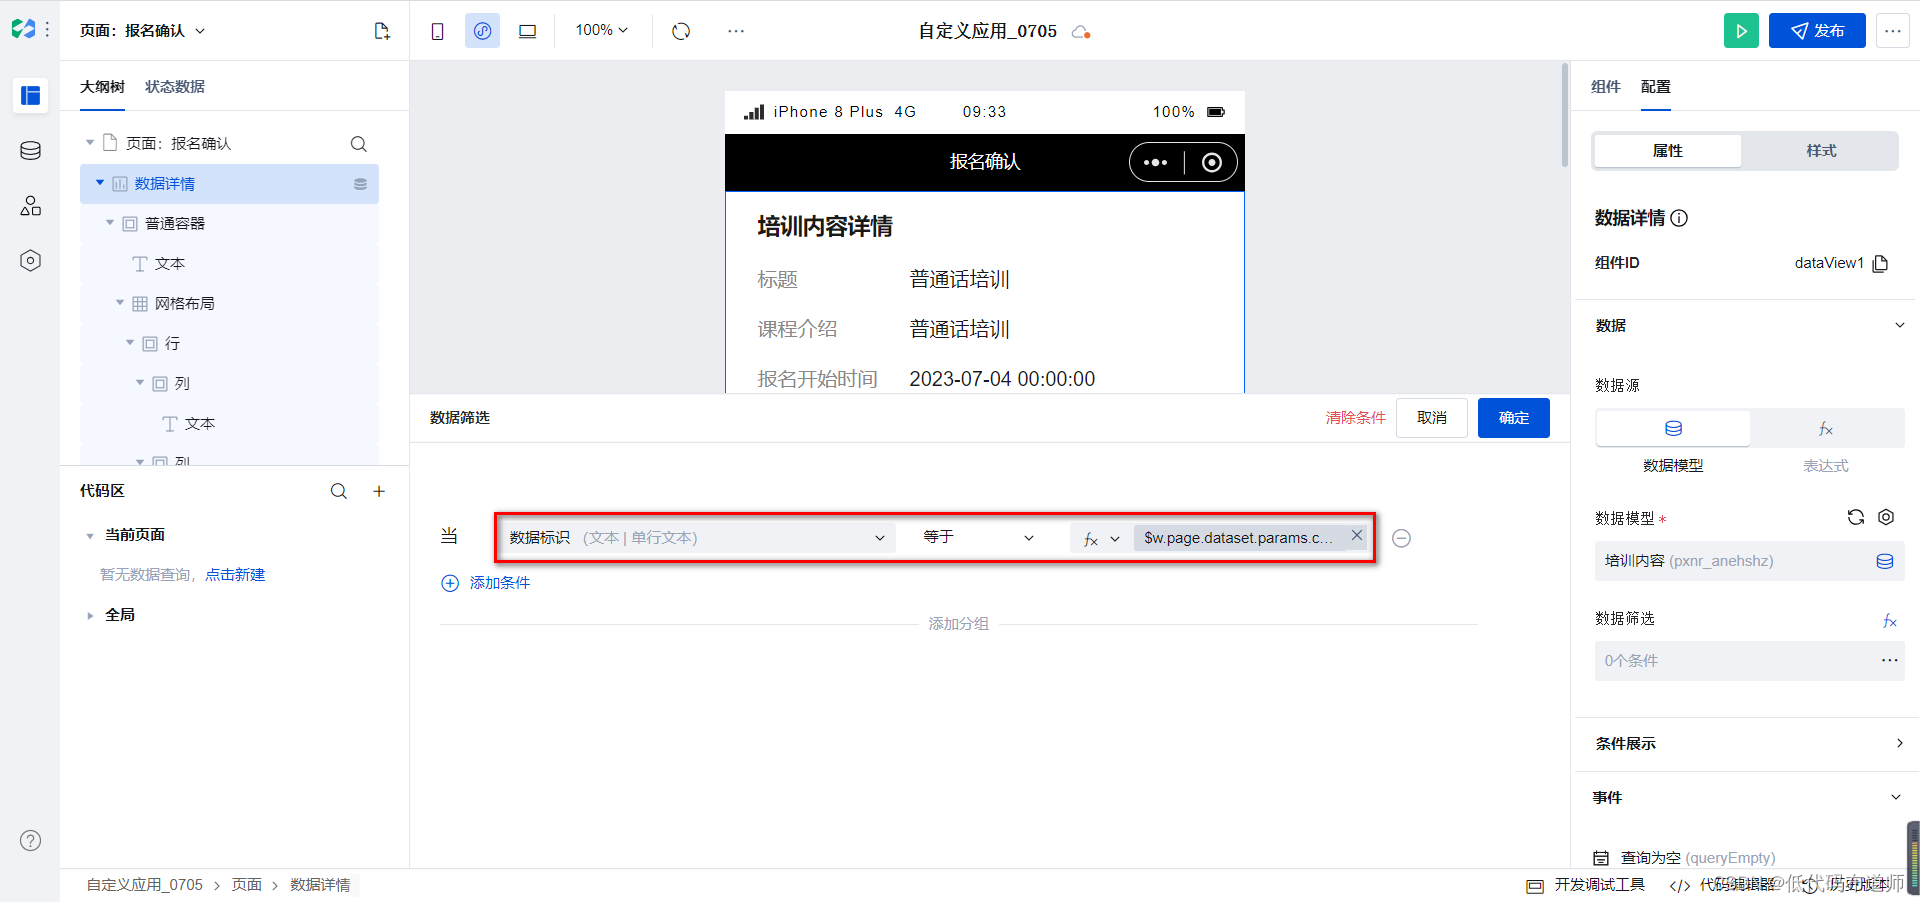Image resolution: width=1920 pixels, height=902 pixels.
Task: Click the app logo icon
Action: click(23, 30)
